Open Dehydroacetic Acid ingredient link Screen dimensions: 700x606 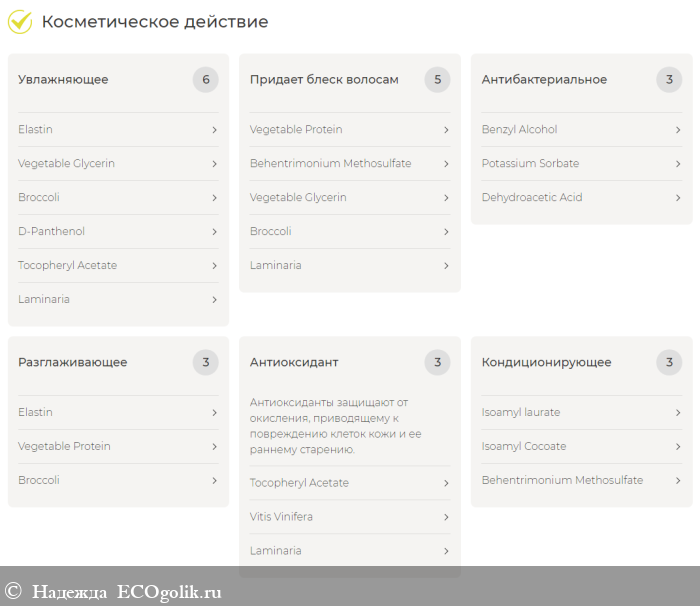(x=531, y=198)
